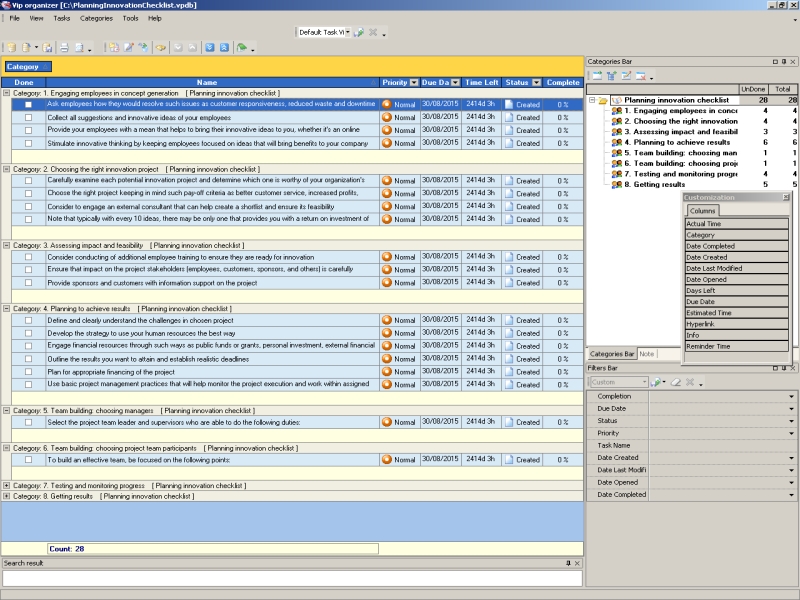Click the save filter preset icon in Filters Bar
The height and width of the screenshot is (600, 800).
tap(657, 382)
